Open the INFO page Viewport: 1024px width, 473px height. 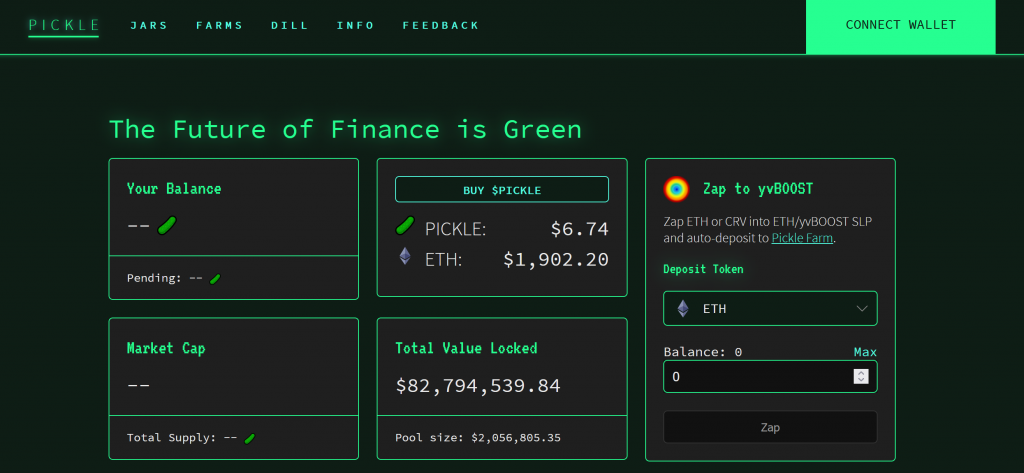[355, 25]
